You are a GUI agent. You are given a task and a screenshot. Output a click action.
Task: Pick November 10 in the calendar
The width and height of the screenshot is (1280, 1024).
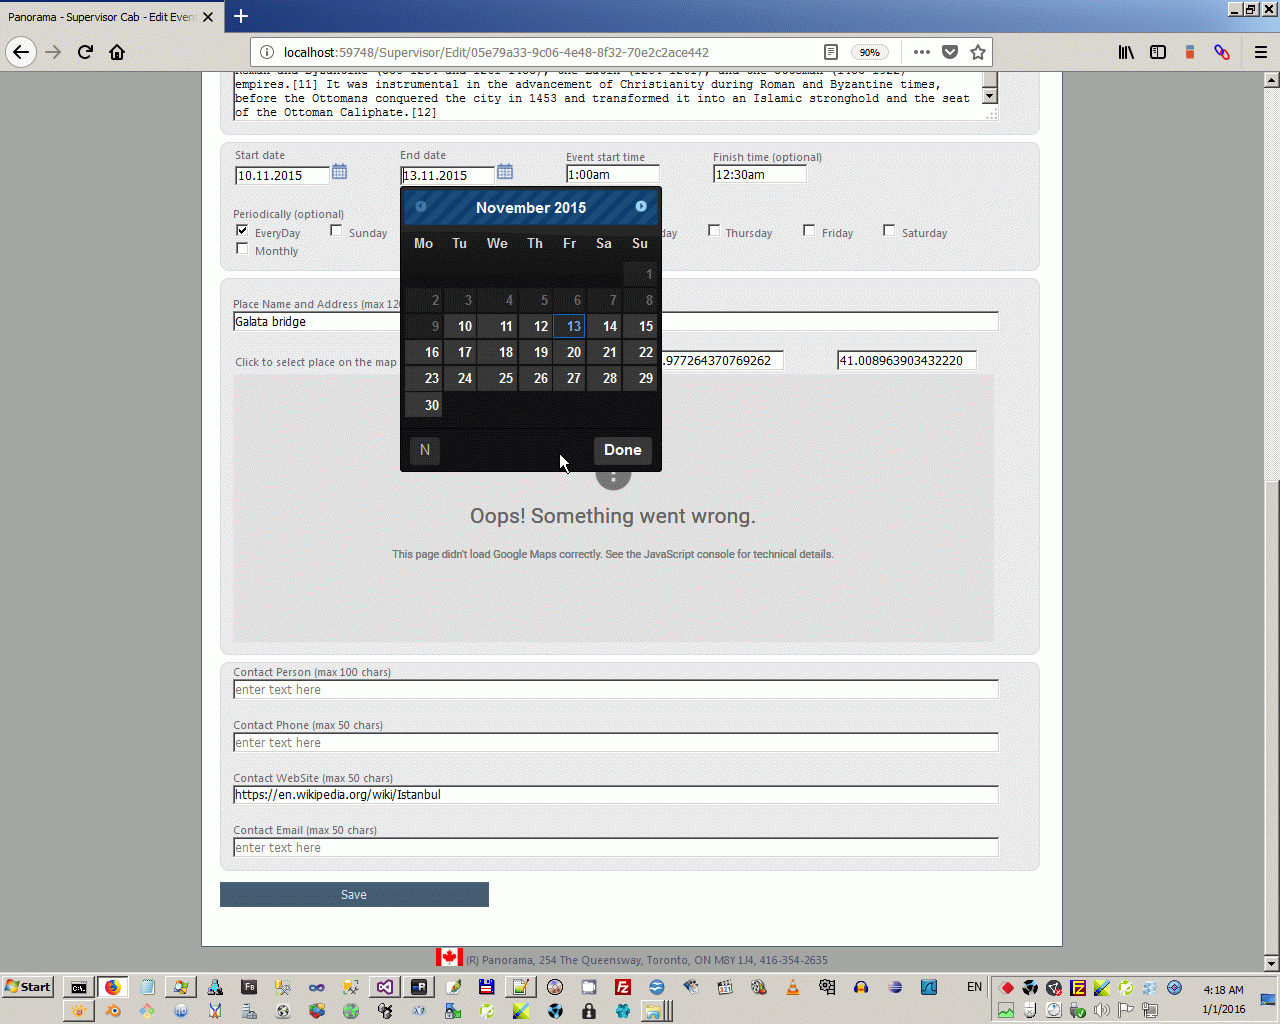tap(460, 326)
